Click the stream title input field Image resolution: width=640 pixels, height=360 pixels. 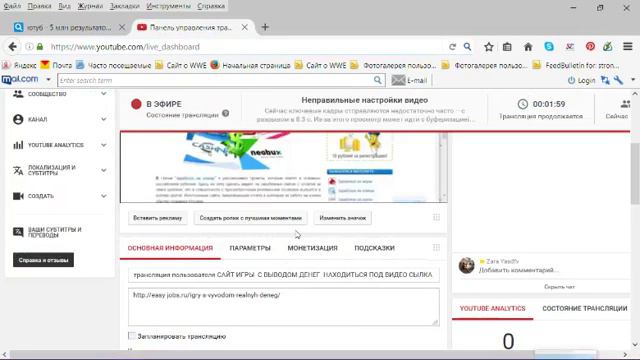tap(284, 275)
